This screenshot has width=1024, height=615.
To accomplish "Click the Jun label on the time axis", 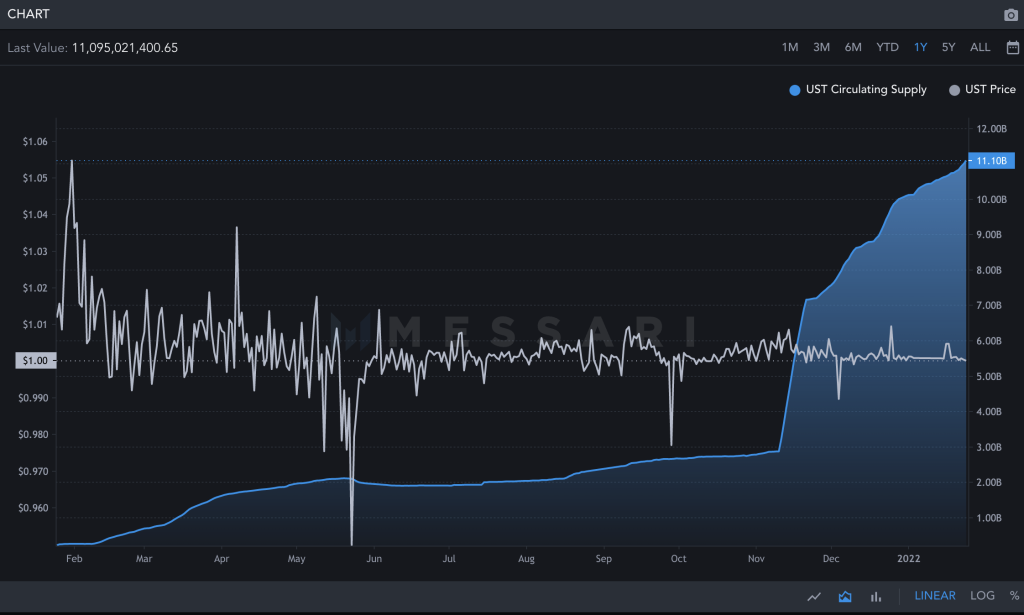I will pos(374,559).
